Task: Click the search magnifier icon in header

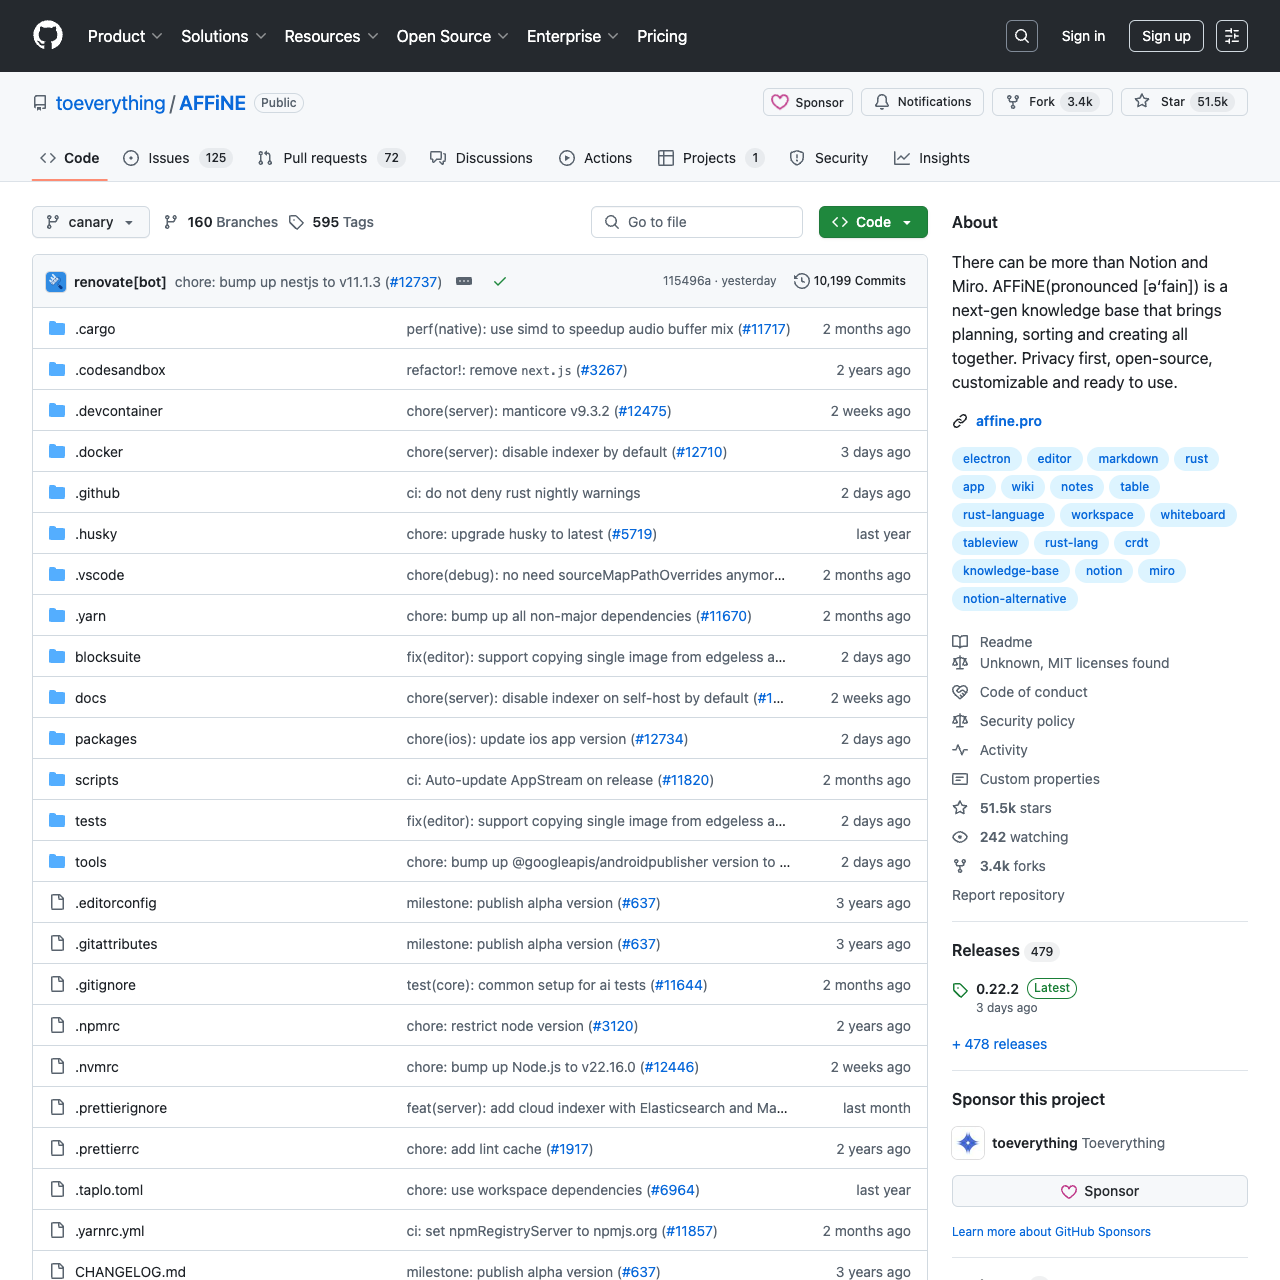Action: (1022, 36)
